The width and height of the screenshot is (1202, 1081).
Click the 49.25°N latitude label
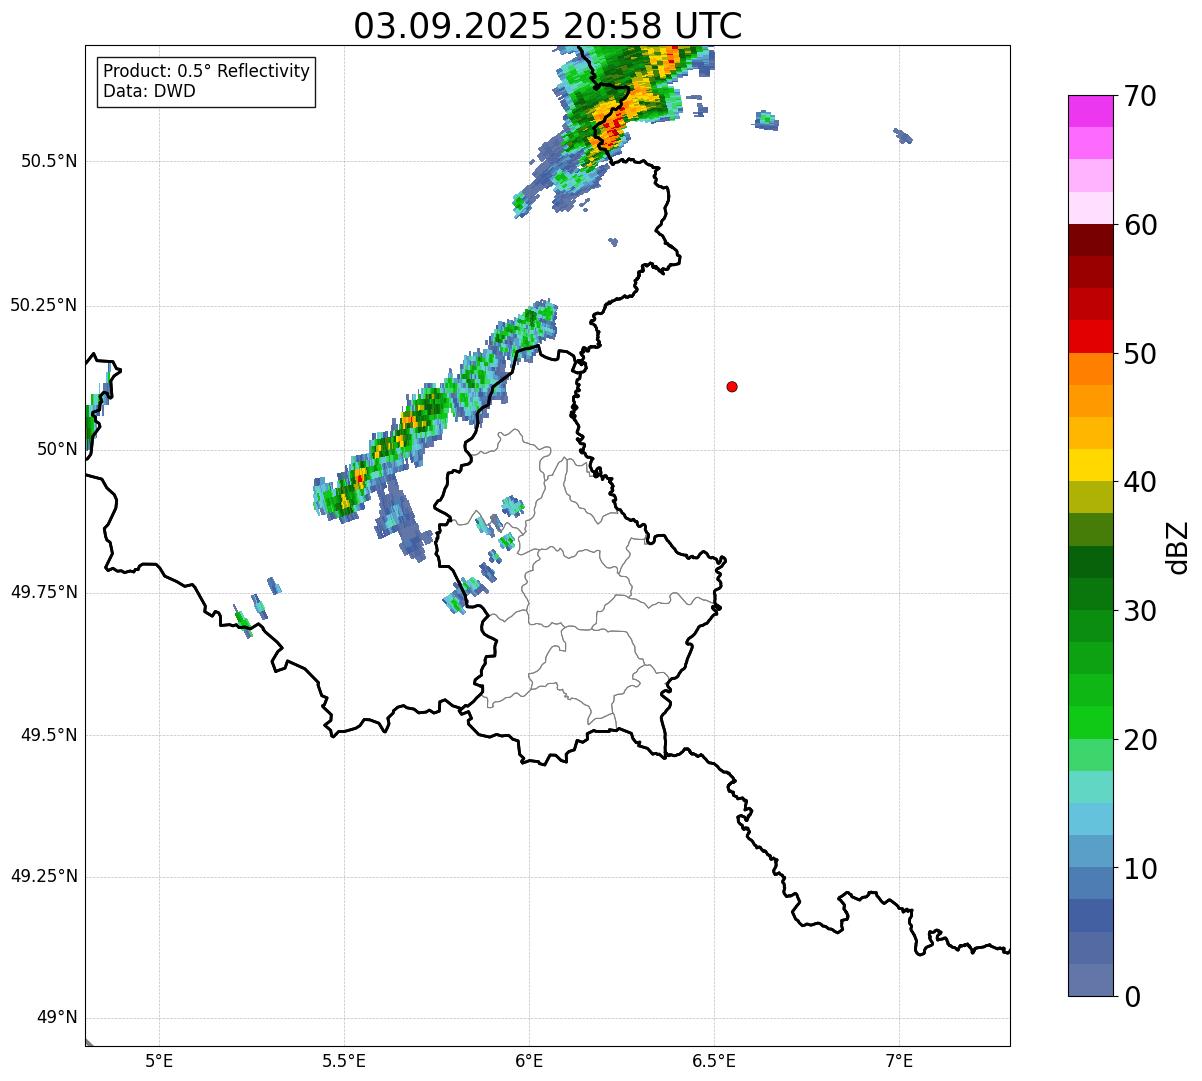44,876
